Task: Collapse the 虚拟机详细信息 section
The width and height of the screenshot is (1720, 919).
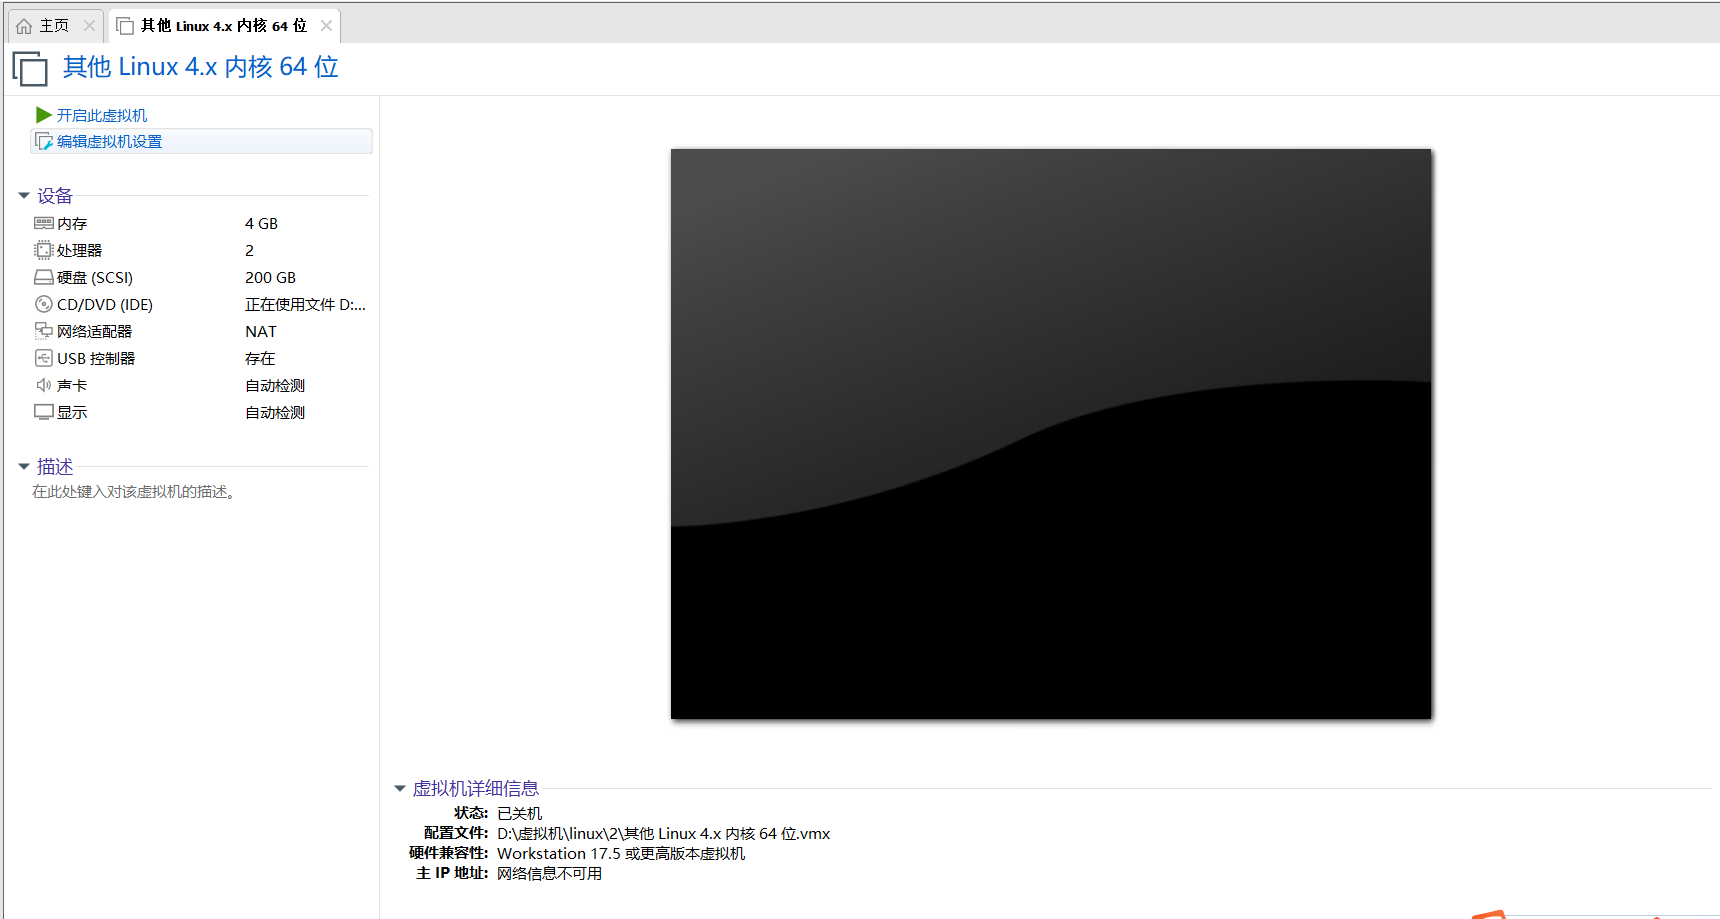Action: coord(400,789)
